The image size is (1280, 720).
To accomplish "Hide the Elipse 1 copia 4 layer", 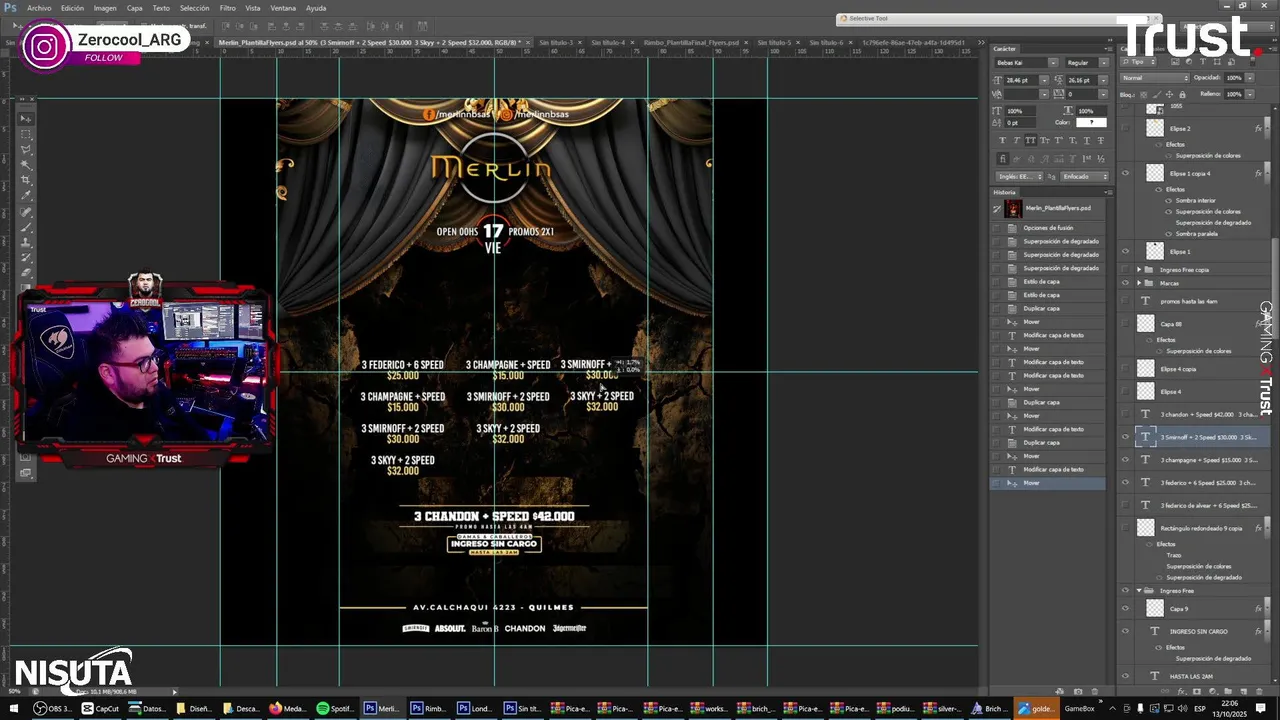I will (1125, 173).
